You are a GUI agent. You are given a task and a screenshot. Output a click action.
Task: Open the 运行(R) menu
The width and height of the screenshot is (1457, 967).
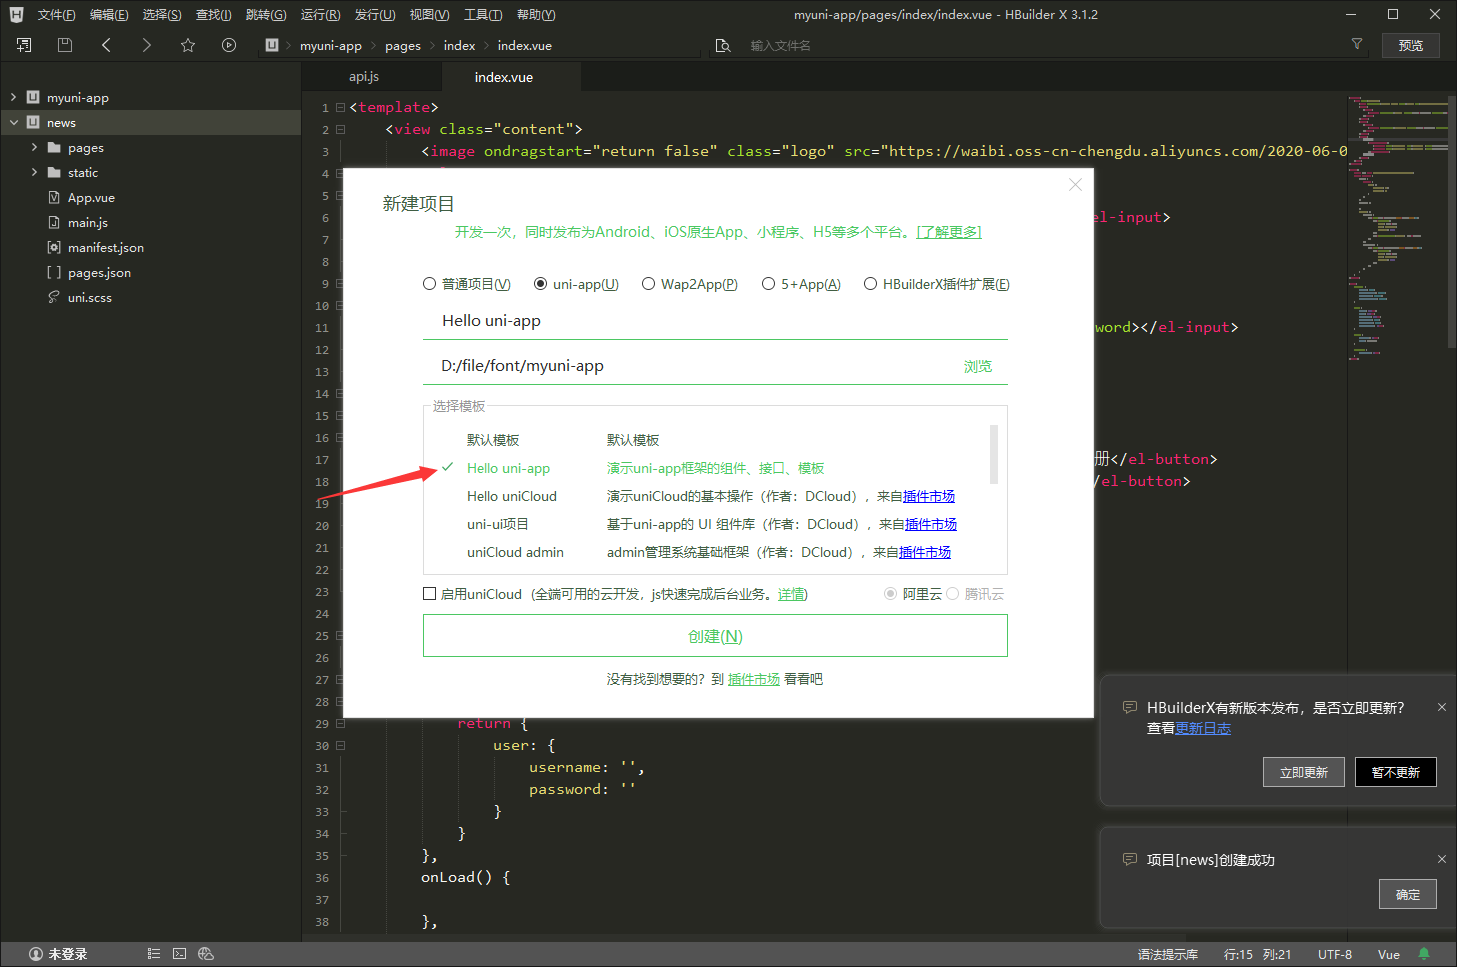[x=320, y=15]
